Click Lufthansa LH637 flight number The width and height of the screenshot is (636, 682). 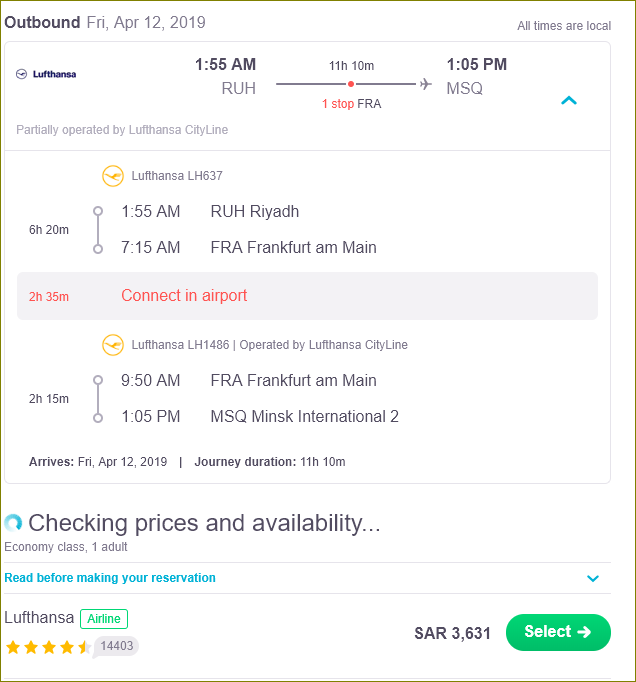tap(177, 176)
